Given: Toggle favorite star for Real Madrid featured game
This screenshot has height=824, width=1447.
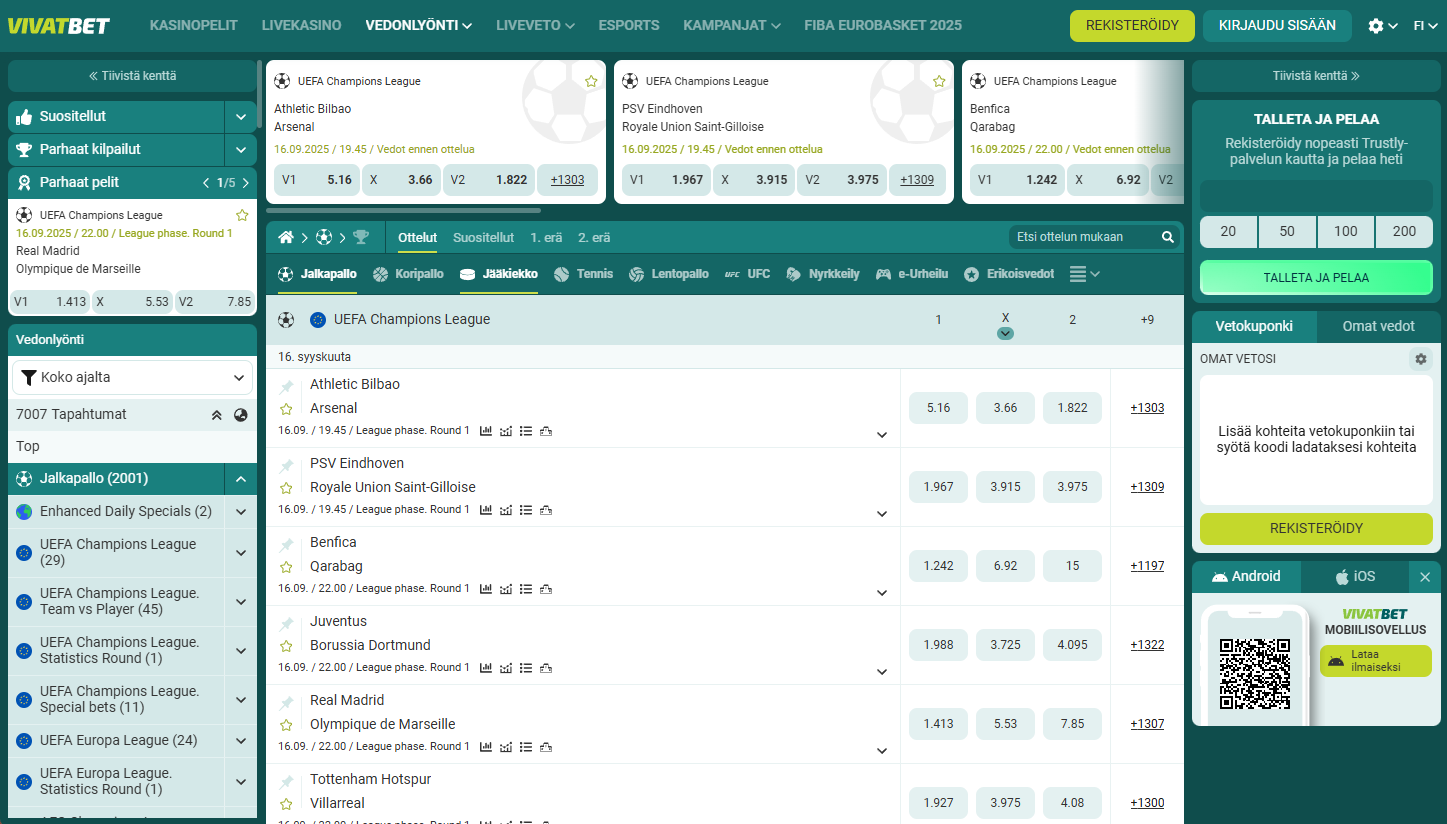Looking at the screenshot, I should pyautogui.click(x=242, y=215).
